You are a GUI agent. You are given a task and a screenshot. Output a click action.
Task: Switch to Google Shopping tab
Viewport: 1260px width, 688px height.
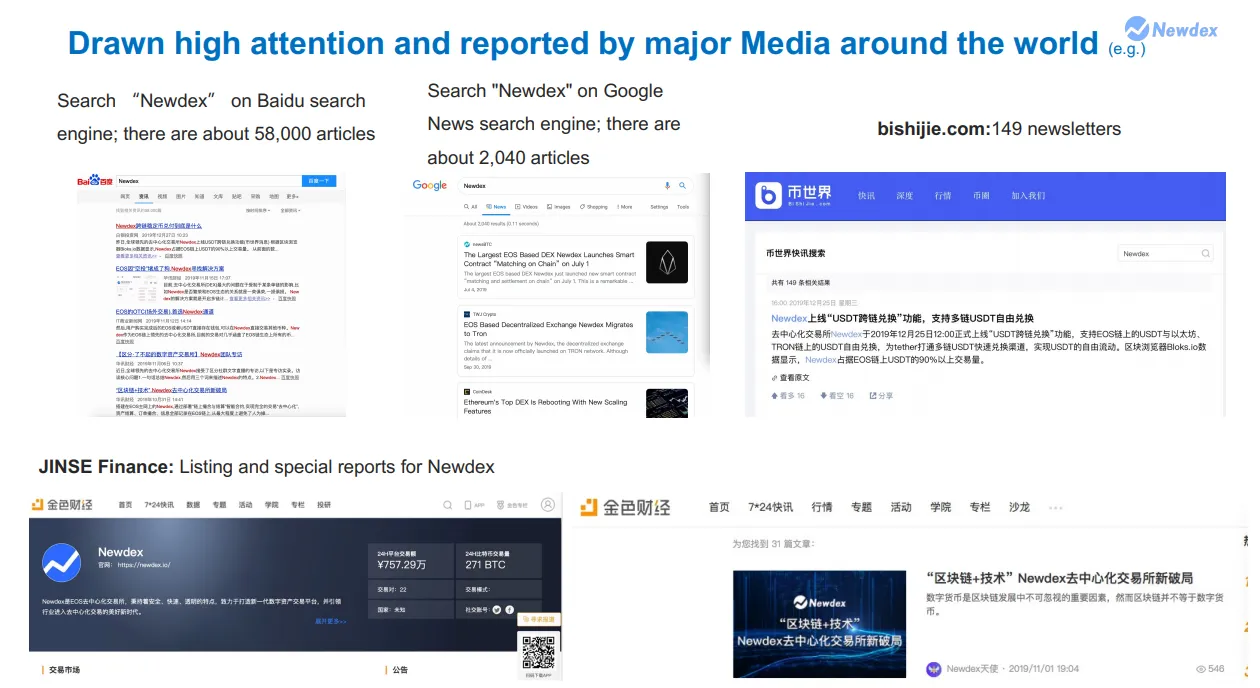tap(593, 207)
